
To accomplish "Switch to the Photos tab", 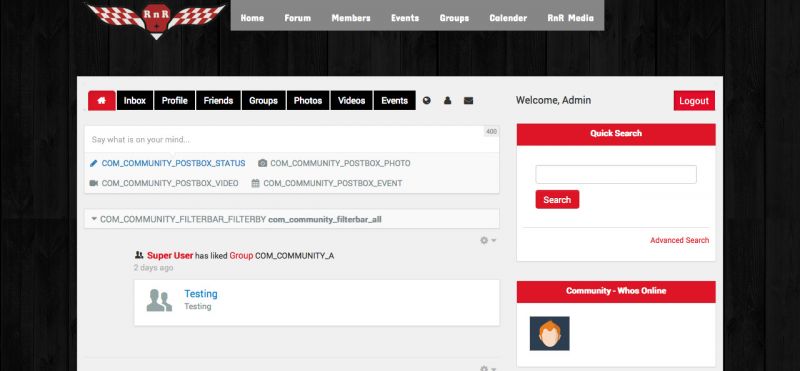I will coord(308,101).
